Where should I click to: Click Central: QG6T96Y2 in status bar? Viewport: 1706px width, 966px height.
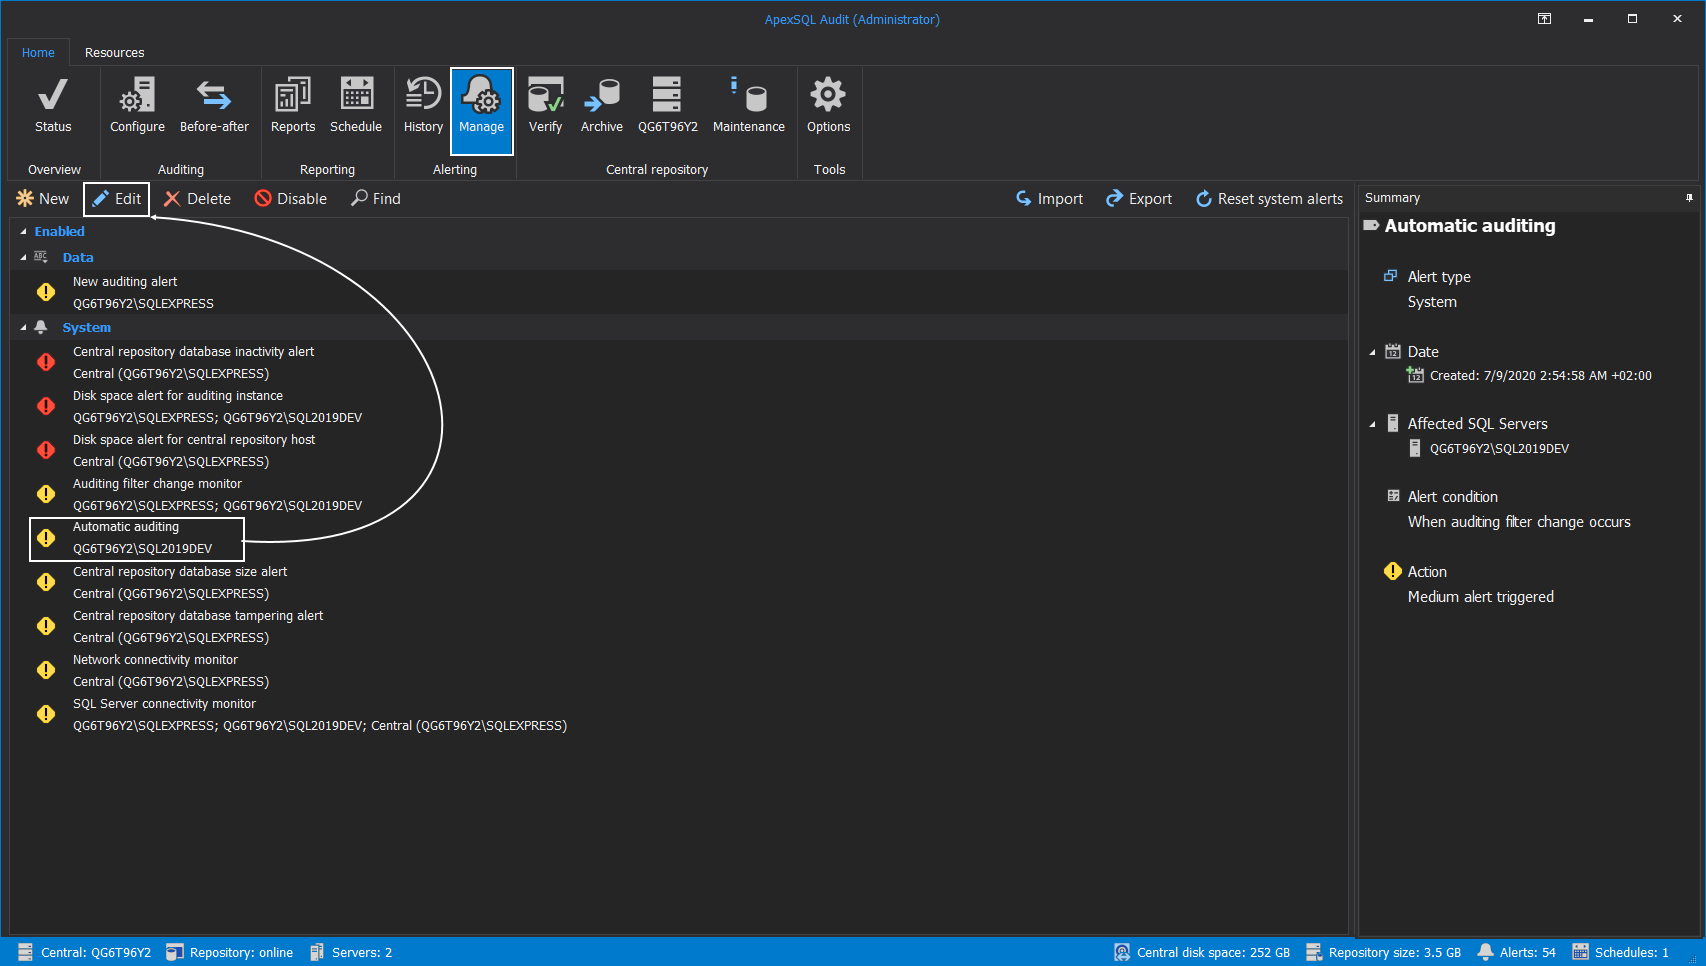tap(85, 952)
